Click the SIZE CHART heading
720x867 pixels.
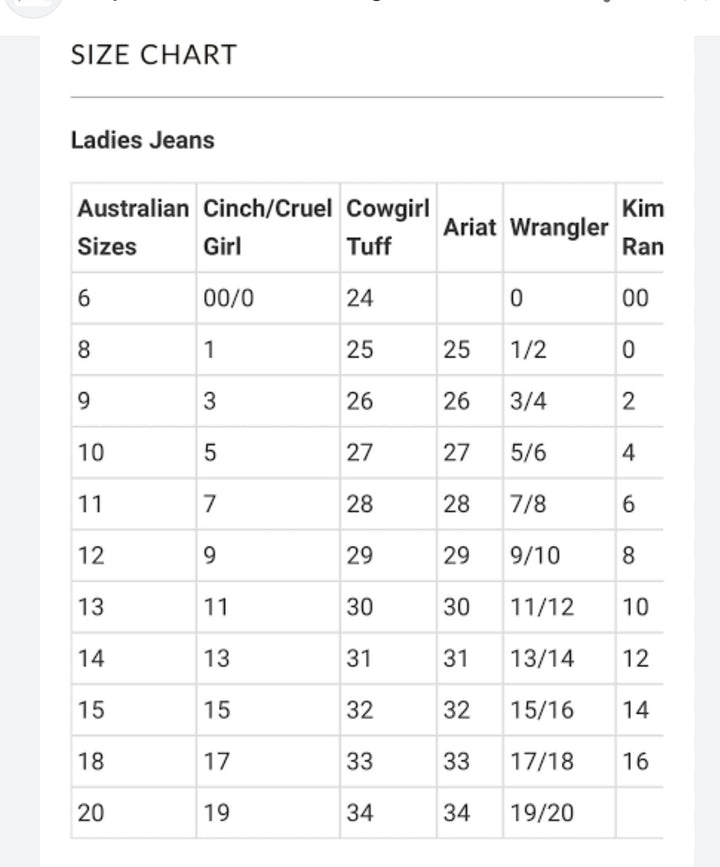coord(154,55)
